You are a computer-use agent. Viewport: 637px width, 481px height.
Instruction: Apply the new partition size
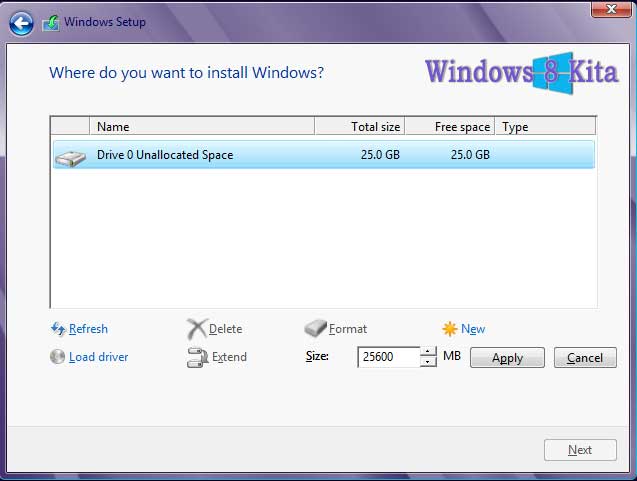(507, 358)
